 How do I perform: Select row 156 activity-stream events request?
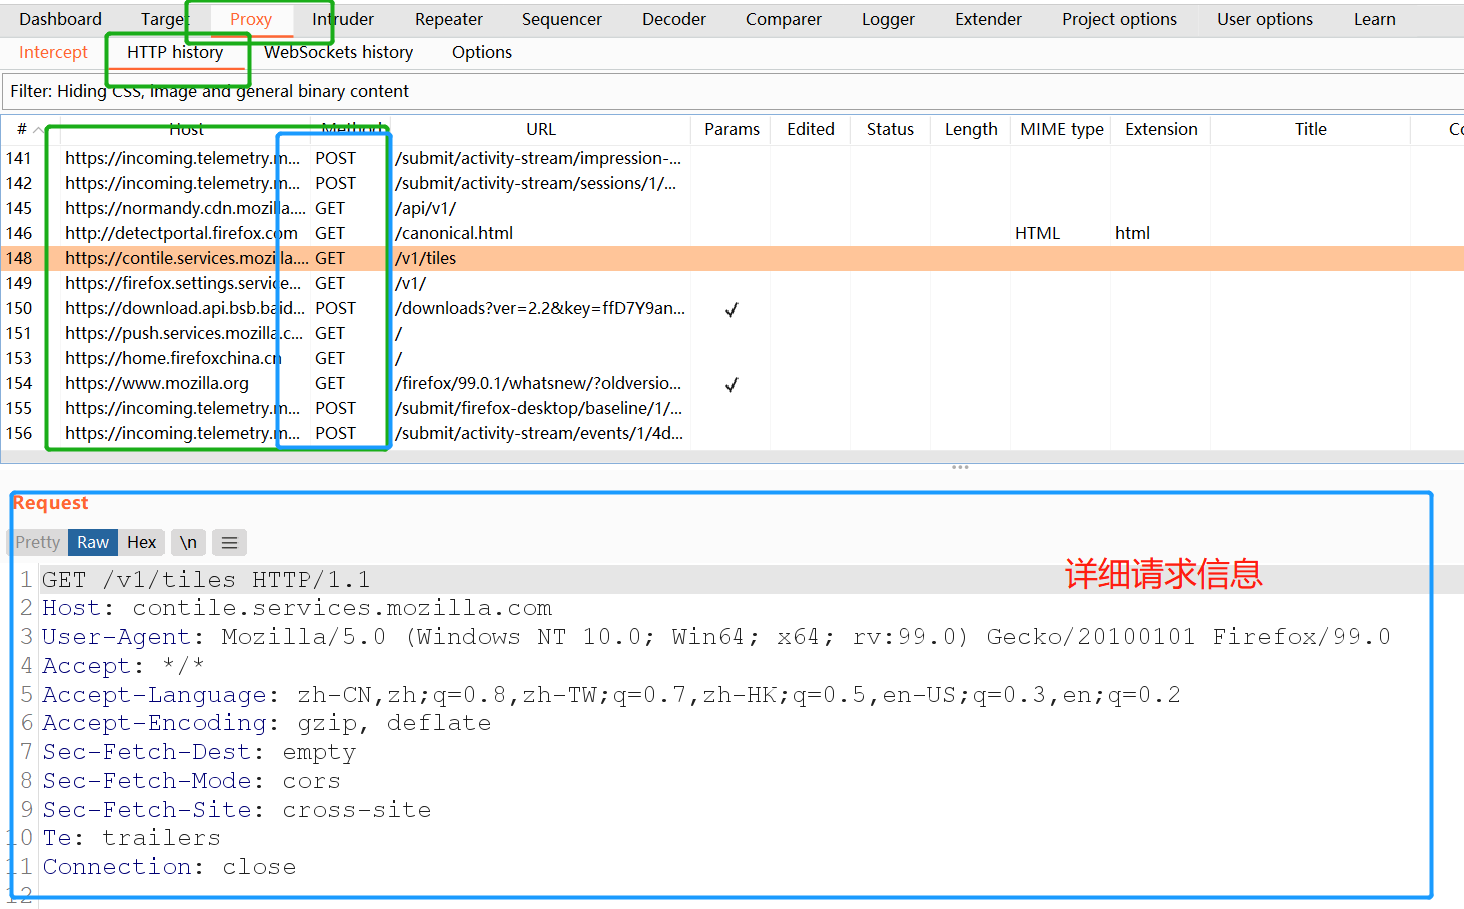pos(732,433)
